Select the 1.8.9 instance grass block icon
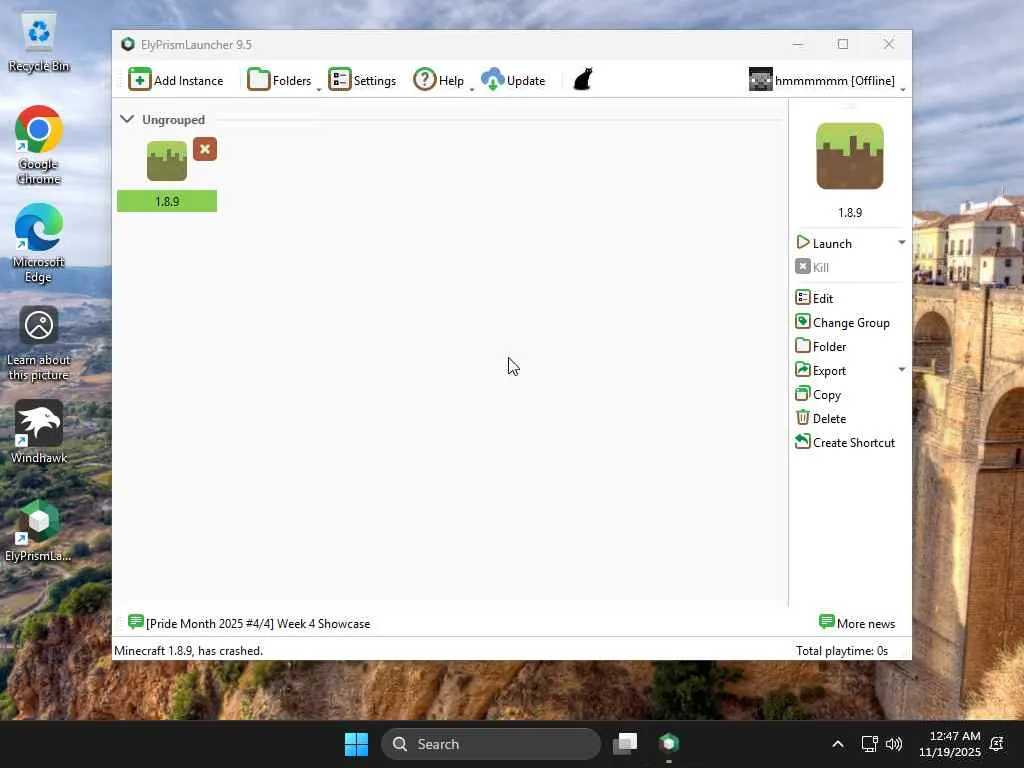Viewport: 1024px width, 768px height. click(x=167, y=161)
